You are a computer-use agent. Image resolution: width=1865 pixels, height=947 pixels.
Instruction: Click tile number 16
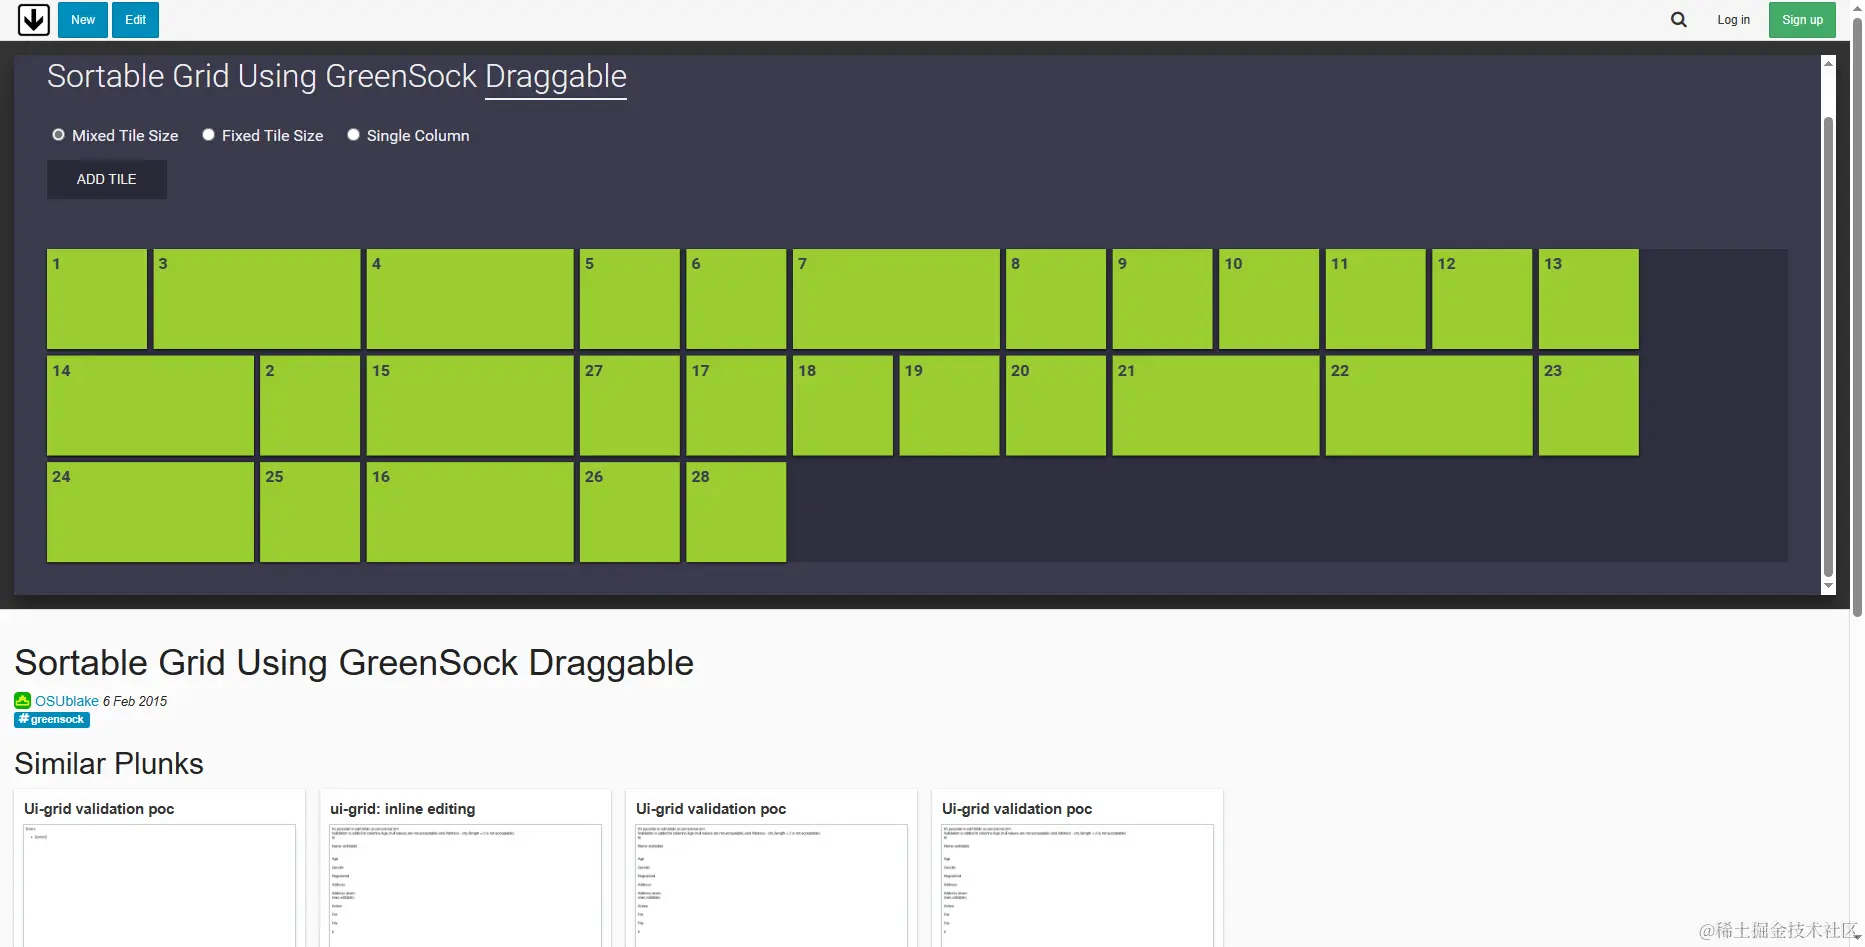[470, 512]
